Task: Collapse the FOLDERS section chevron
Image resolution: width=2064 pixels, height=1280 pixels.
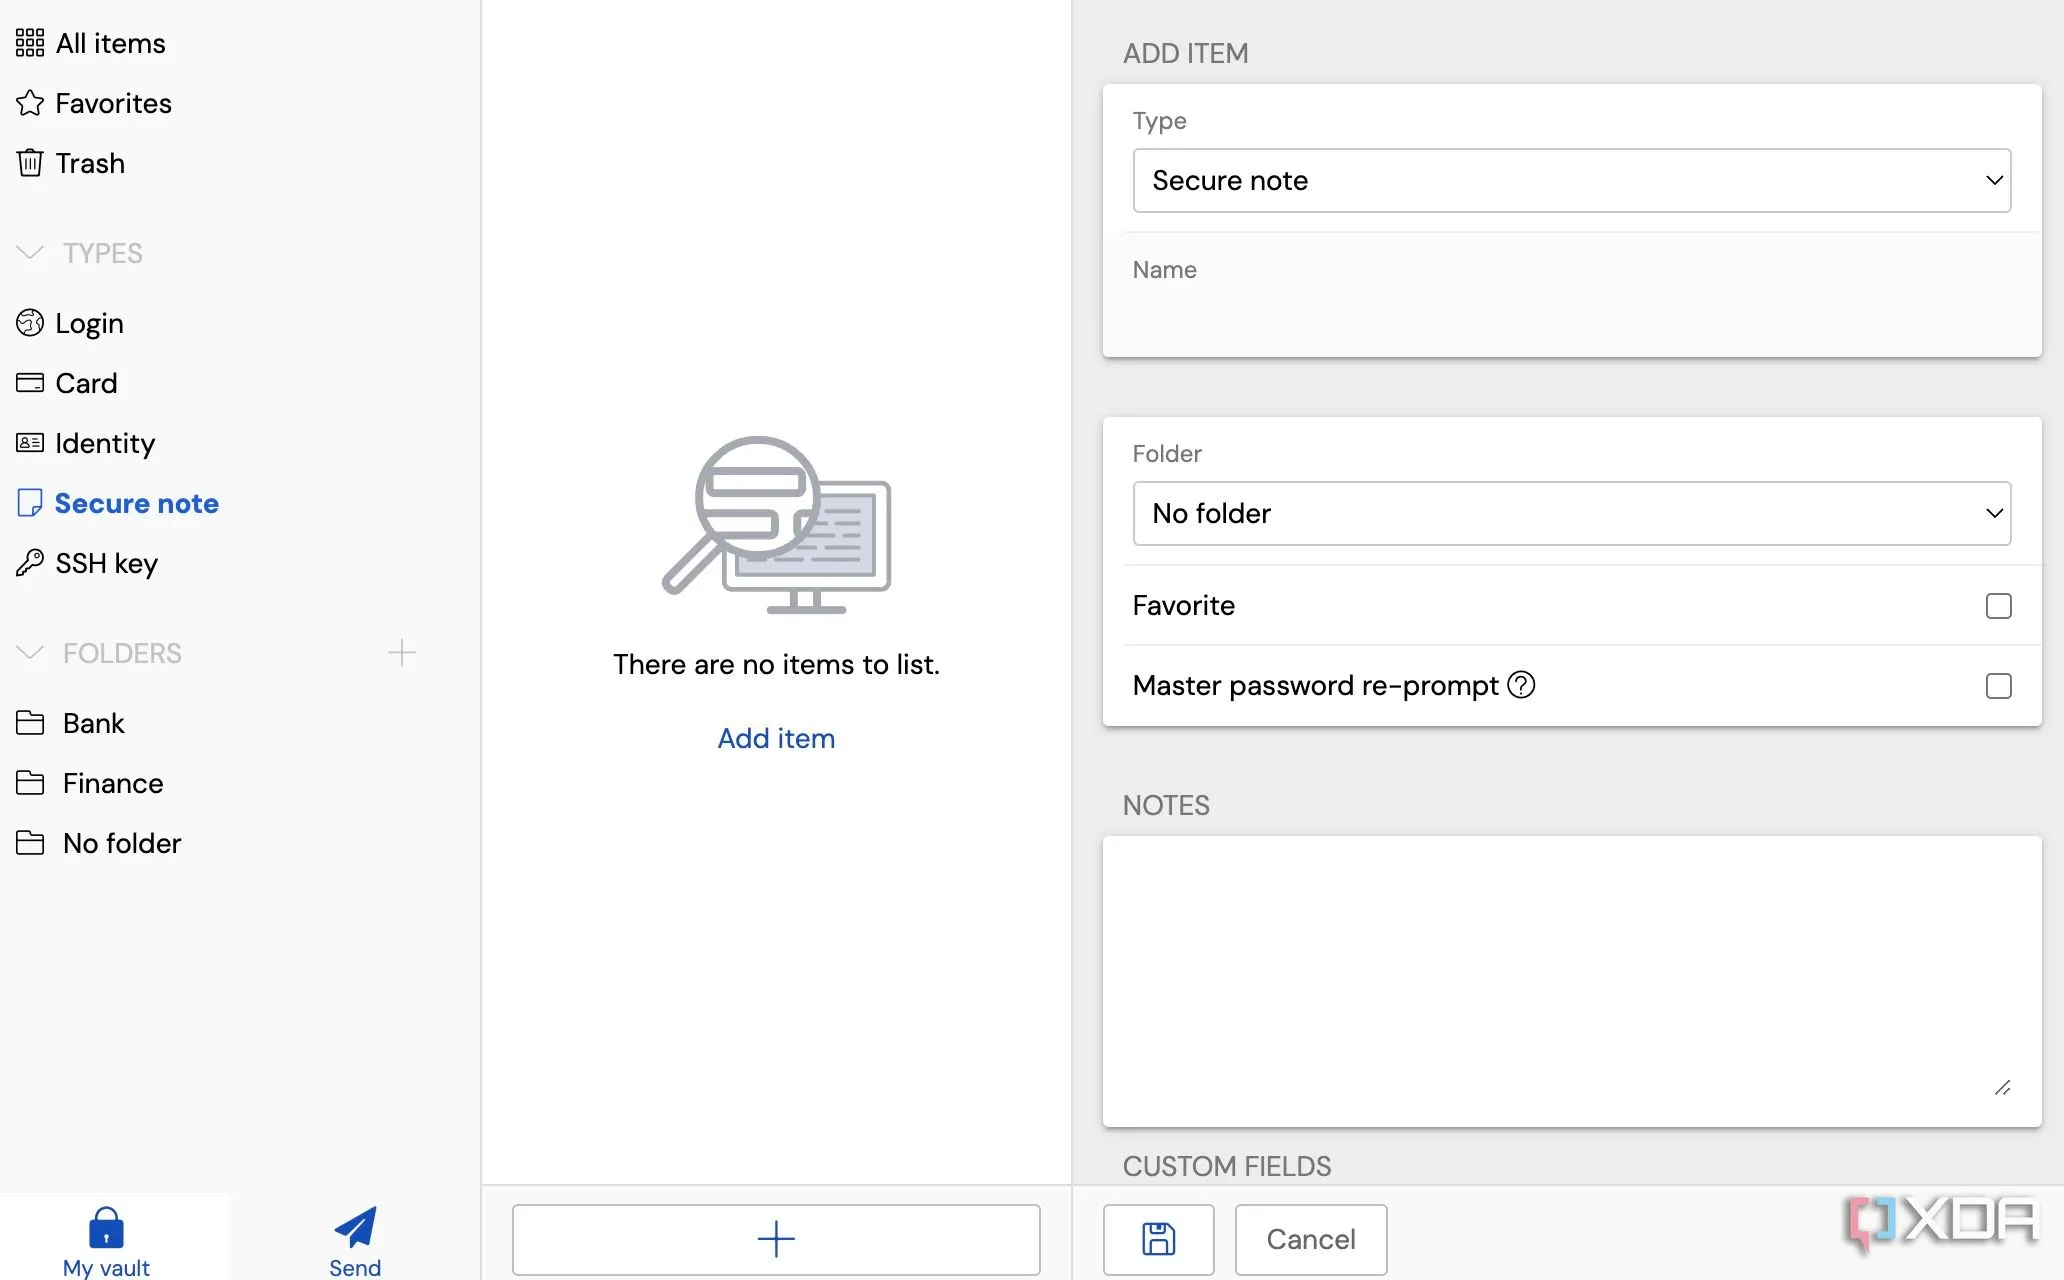Action: click(x=30, y=653)
